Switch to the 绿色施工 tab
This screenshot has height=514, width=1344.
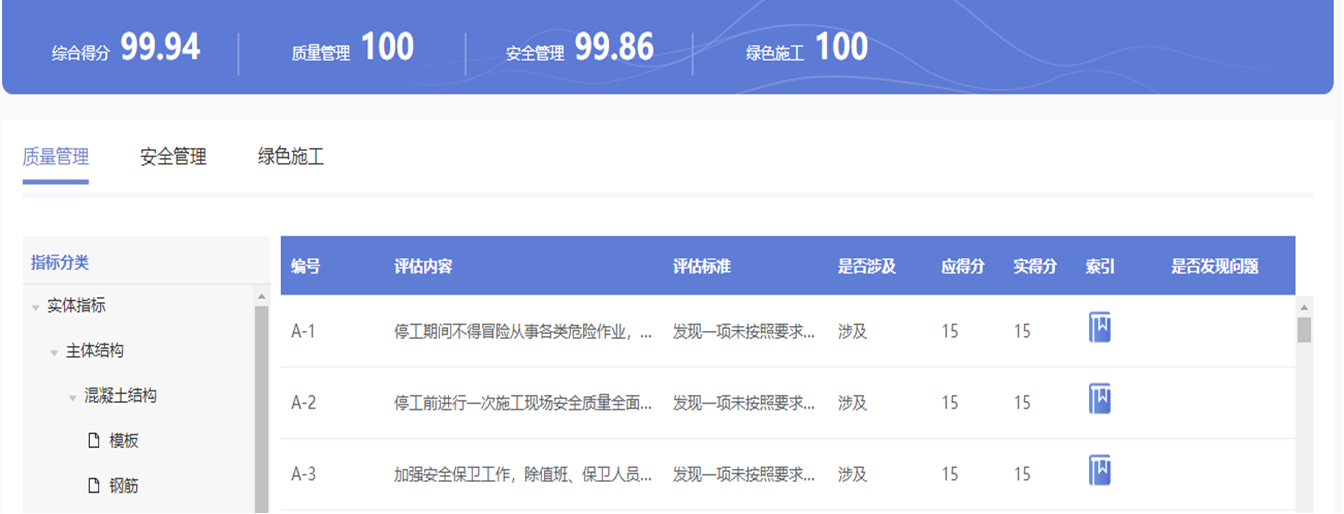[291, 157]
